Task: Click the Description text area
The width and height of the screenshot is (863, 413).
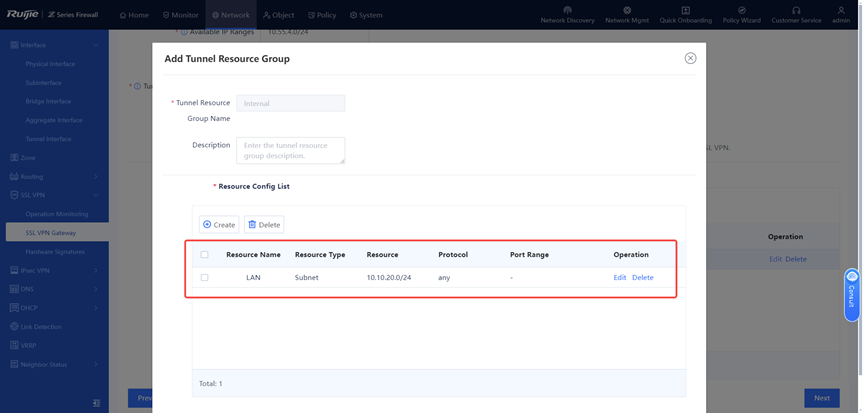Action: tap(290, 150)
